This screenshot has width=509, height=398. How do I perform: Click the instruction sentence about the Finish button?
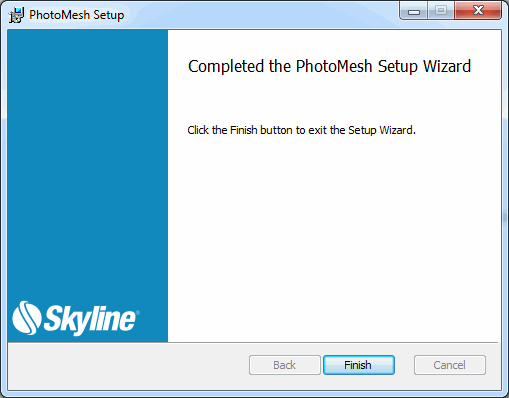click(301, 130)
